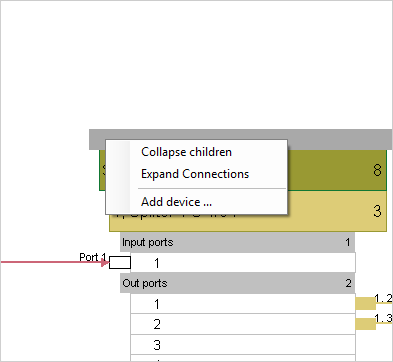Click the 1.2 output connection stub
This screenshot has width=393, height=362.
tap(366, 304)
